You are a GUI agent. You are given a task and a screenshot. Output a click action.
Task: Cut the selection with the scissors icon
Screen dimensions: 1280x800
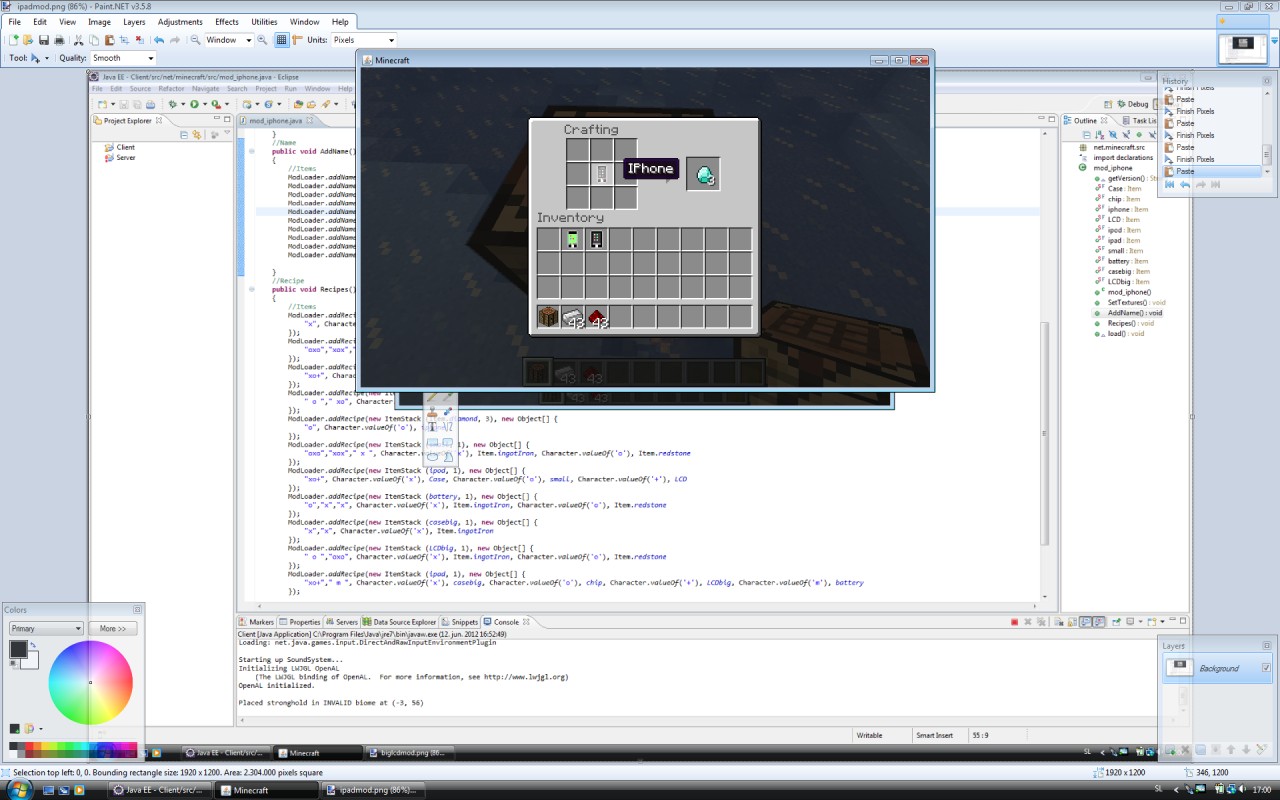click(x=79, y=40)
